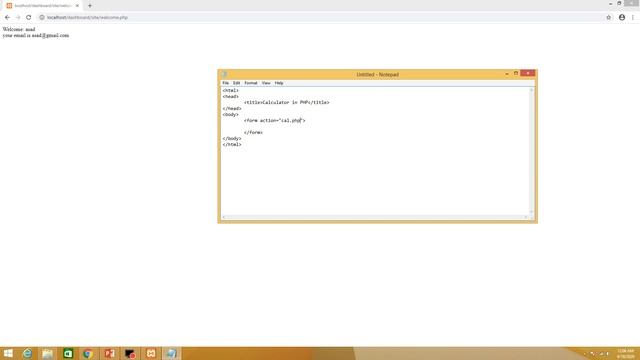
Task: Click Notepad horizontal scrollbar right arrow
Action: (x=525, y=217)
